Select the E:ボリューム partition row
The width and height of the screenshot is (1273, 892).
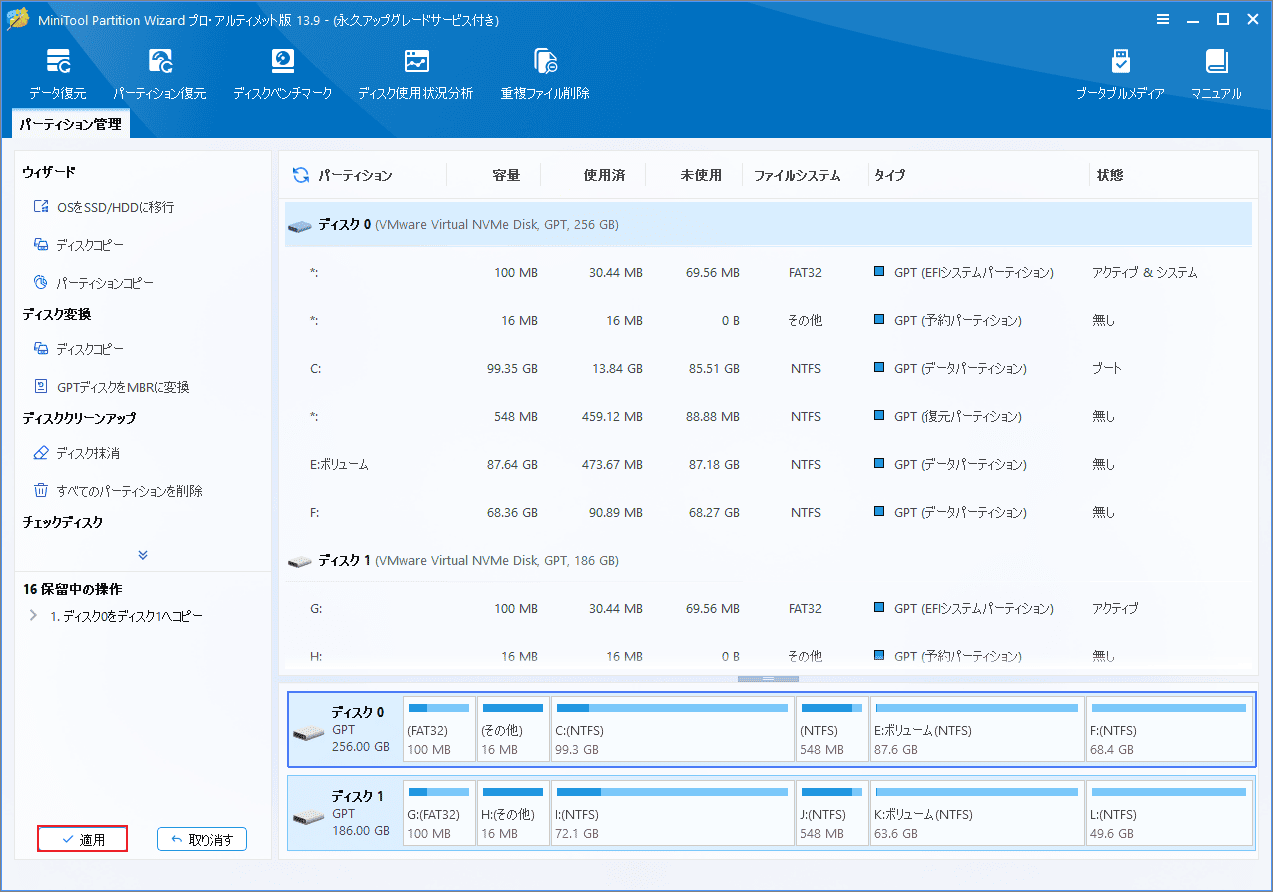[768, 465]
